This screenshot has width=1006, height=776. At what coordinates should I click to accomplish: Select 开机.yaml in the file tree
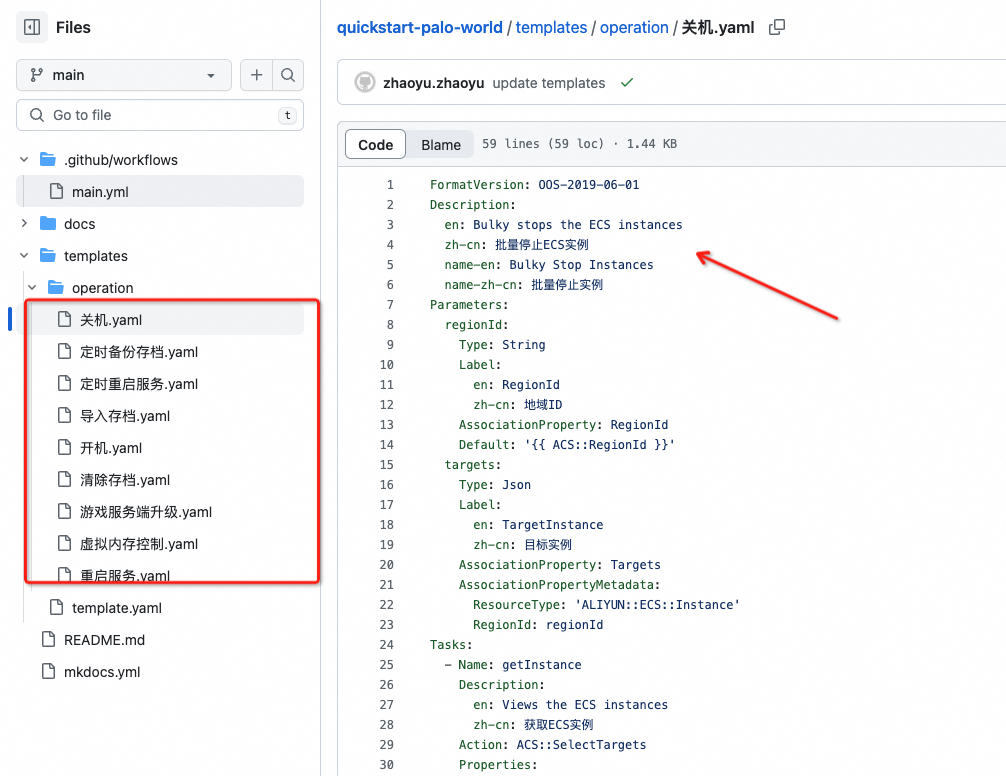click(x=111, y=448)
